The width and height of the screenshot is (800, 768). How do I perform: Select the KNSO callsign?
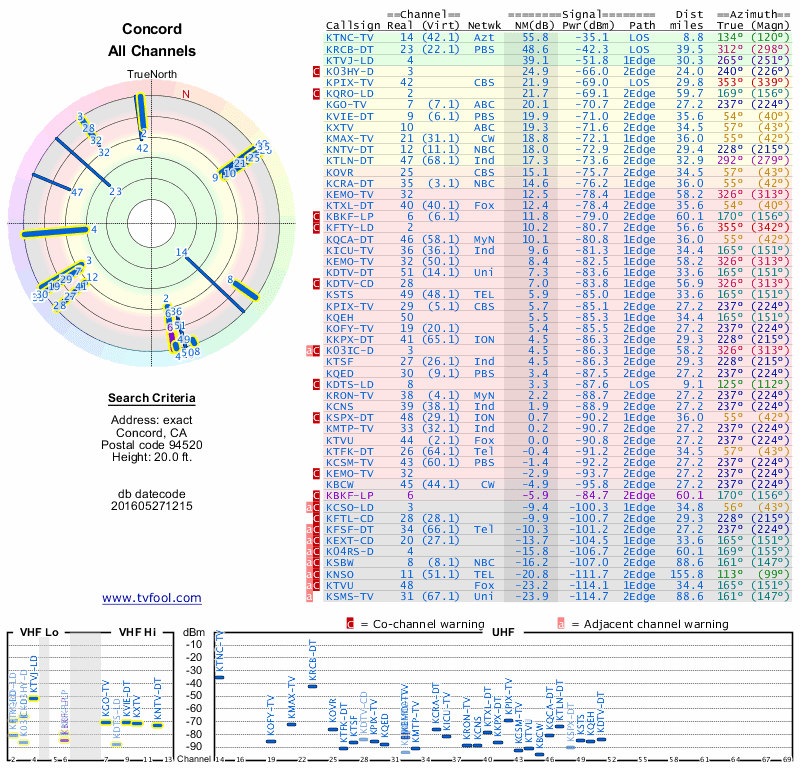click(x=340, y=575)
